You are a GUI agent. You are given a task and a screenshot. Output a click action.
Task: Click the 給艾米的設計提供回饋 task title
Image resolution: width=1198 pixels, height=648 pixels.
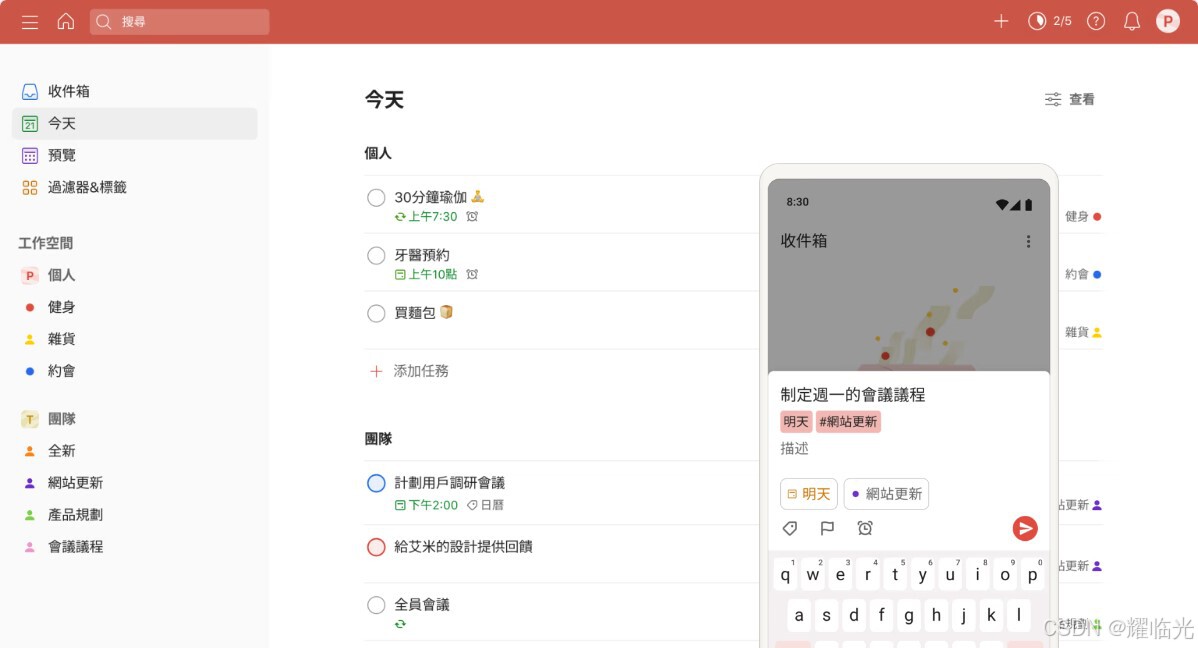pyautogui.click(x=463, y=546)
